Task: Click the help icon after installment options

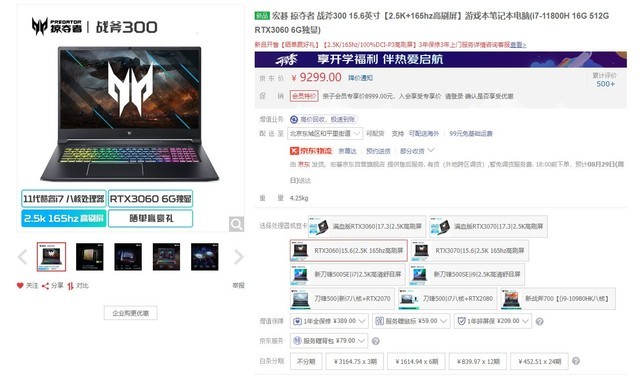Action: [576, 361]
